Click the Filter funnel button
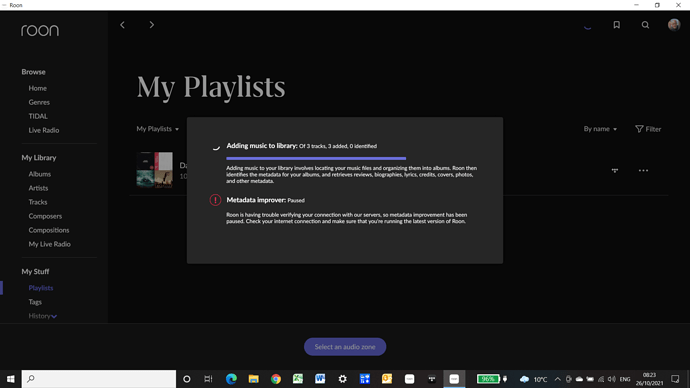The height and width of the screenshot is (388, 690). coord(648,129)
